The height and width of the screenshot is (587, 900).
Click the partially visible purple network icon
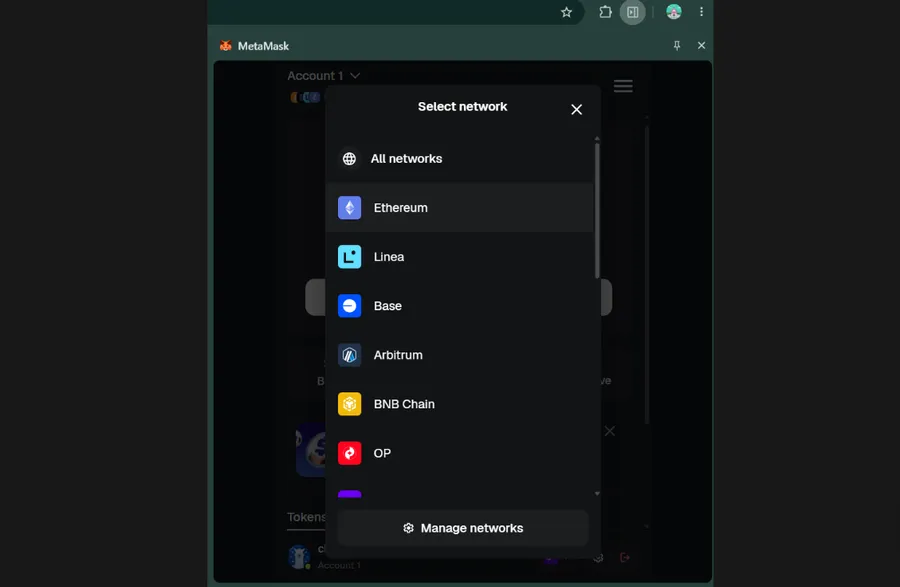[x=350, y=494]
